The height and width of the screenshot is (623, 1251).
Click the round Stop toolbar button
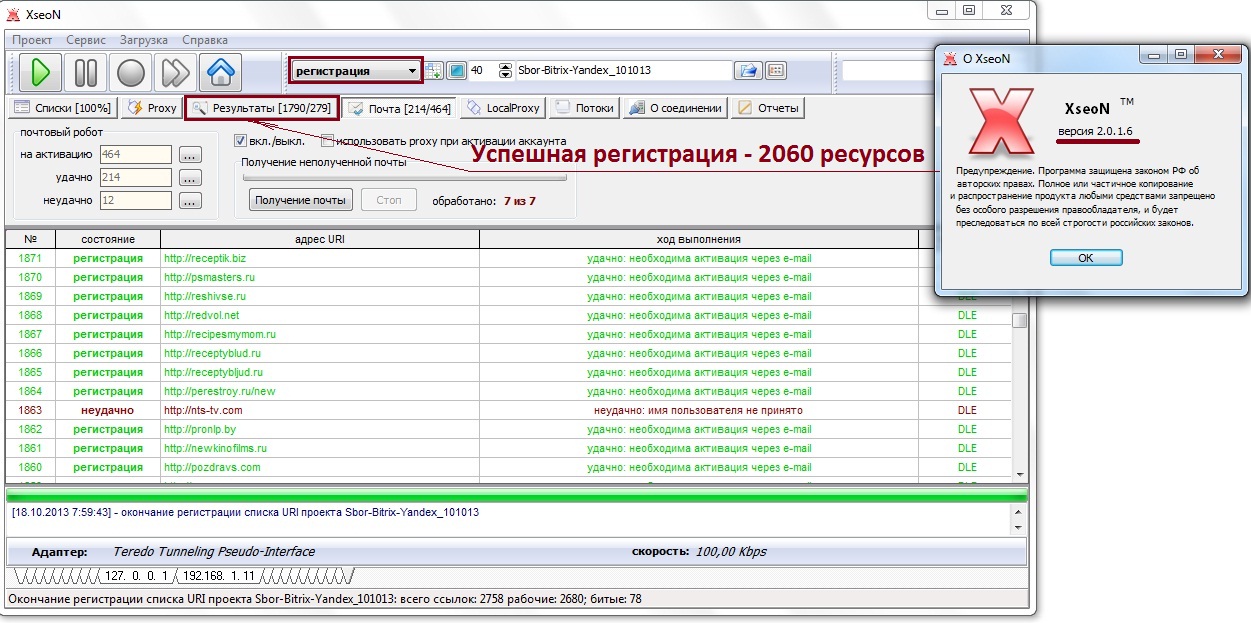pyautogui.click(x=131, y=72)
